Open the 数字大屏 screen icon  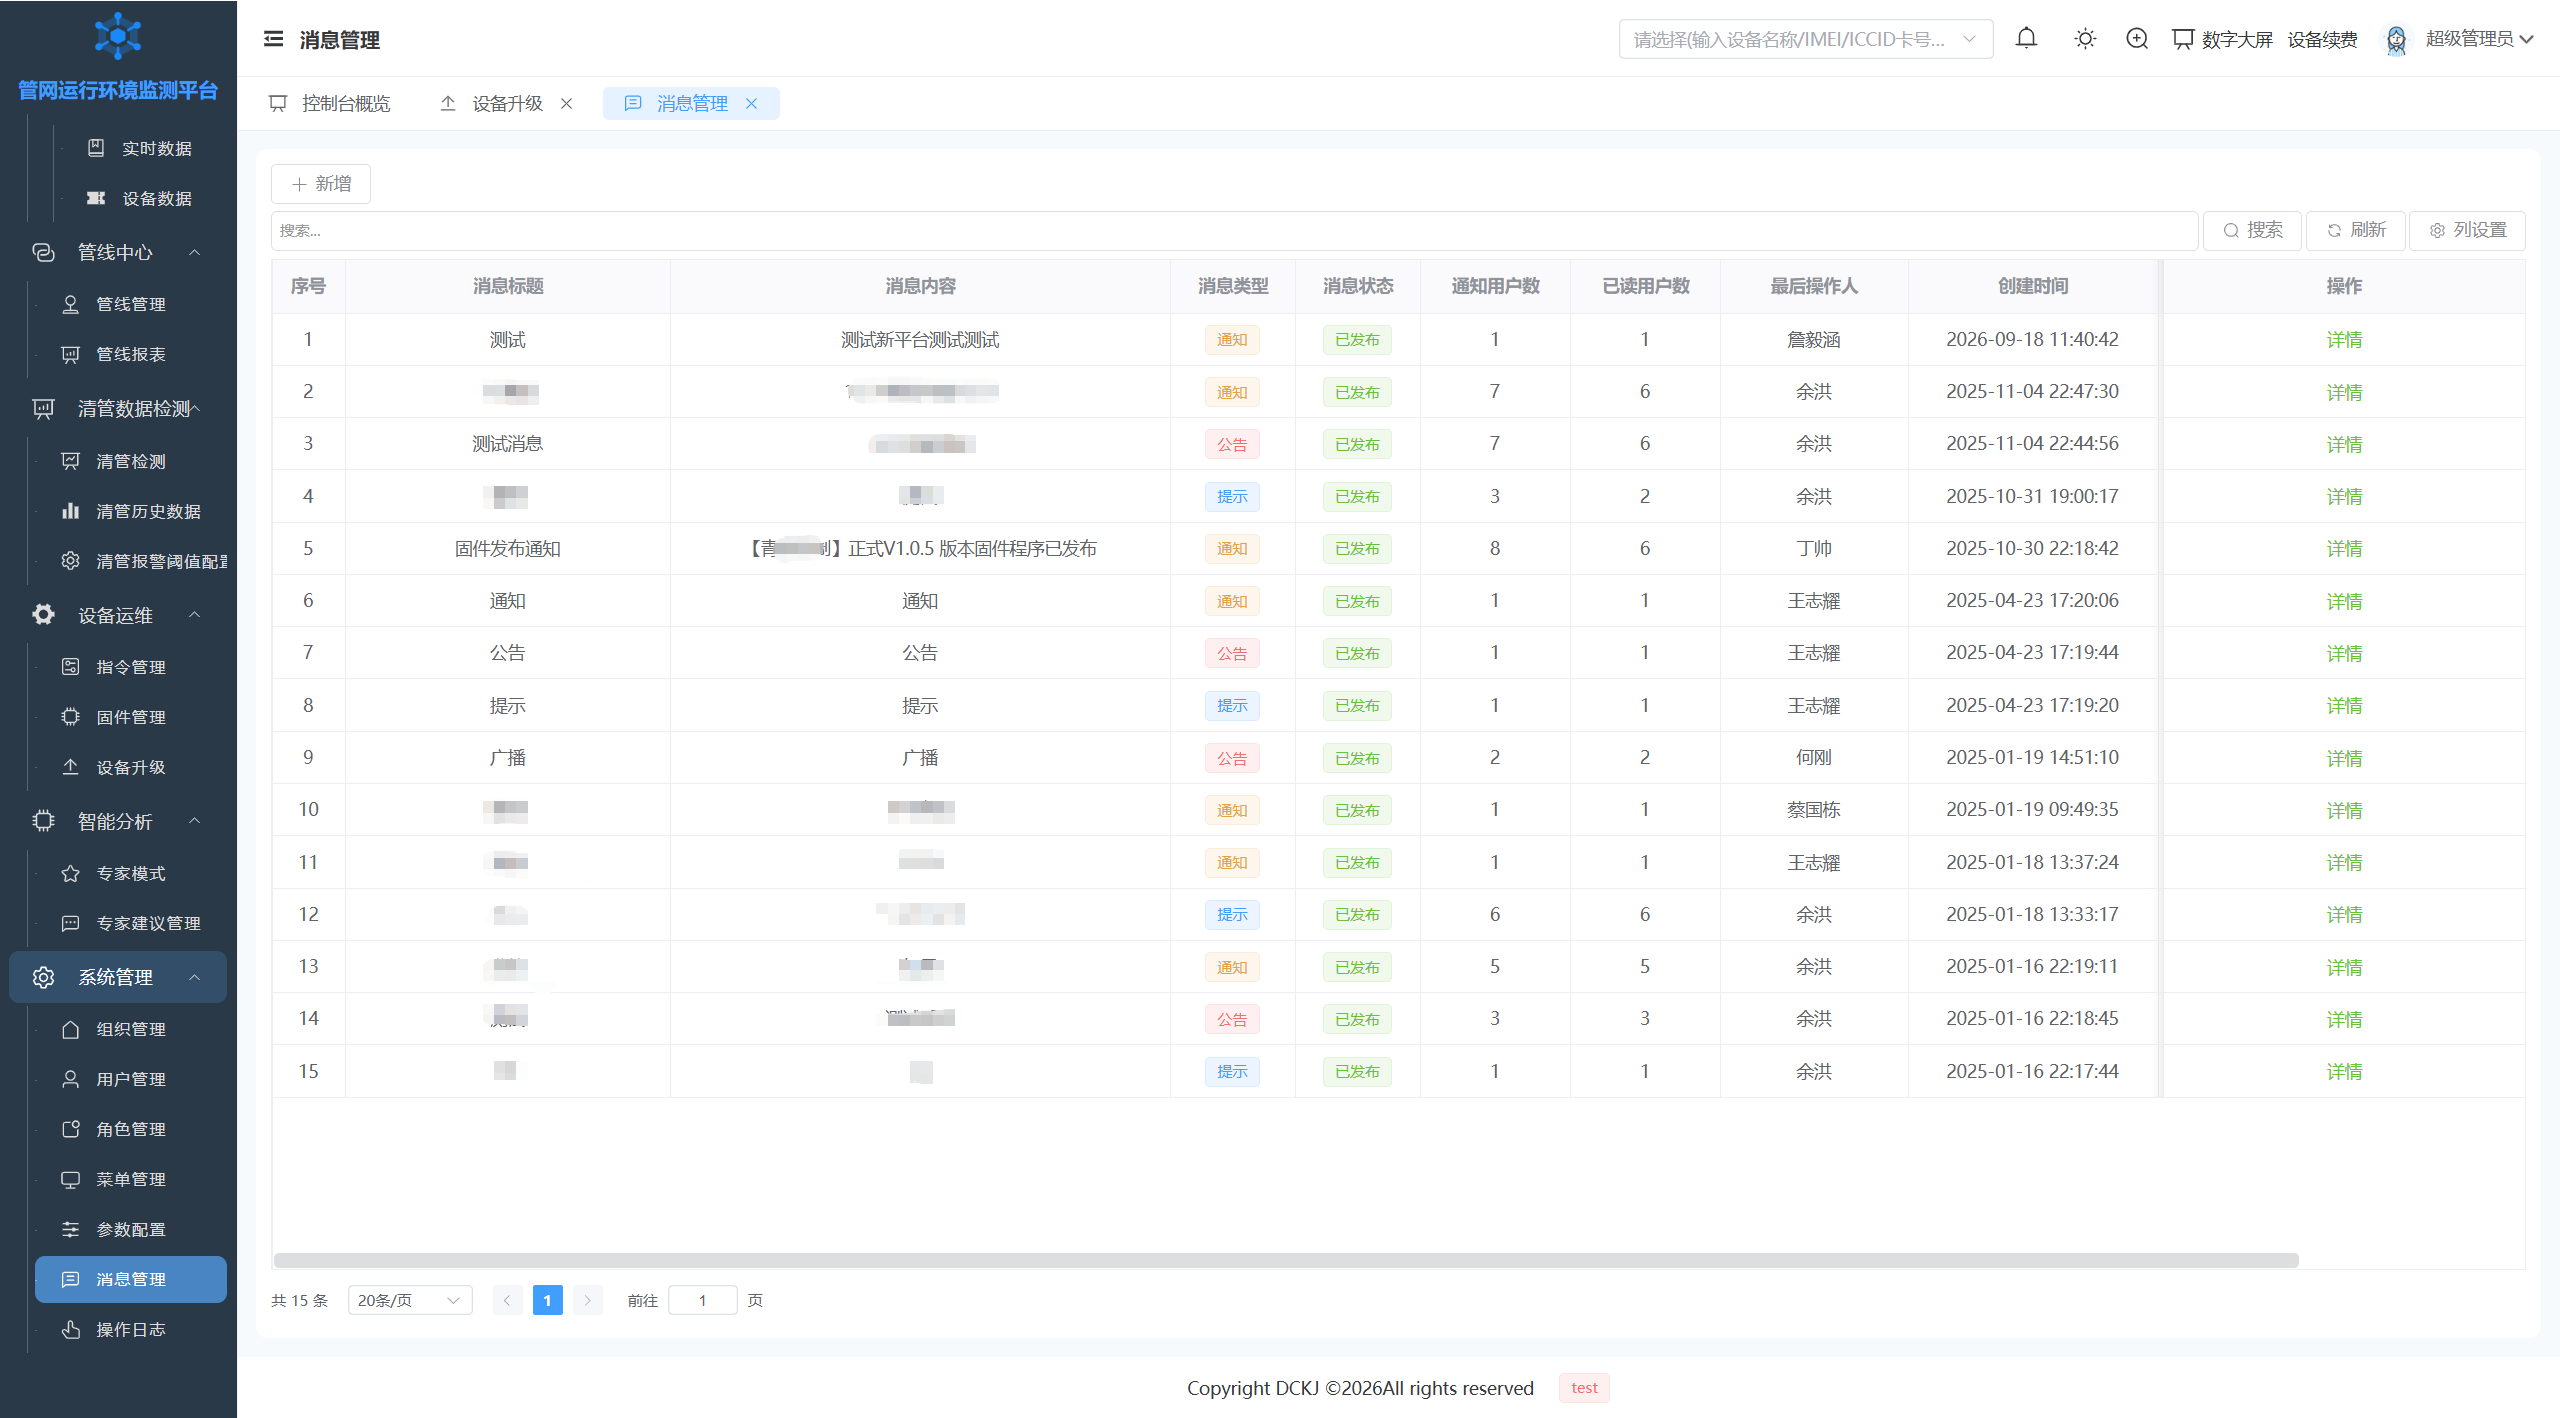pyautogui.click(x=2183, y=39)
